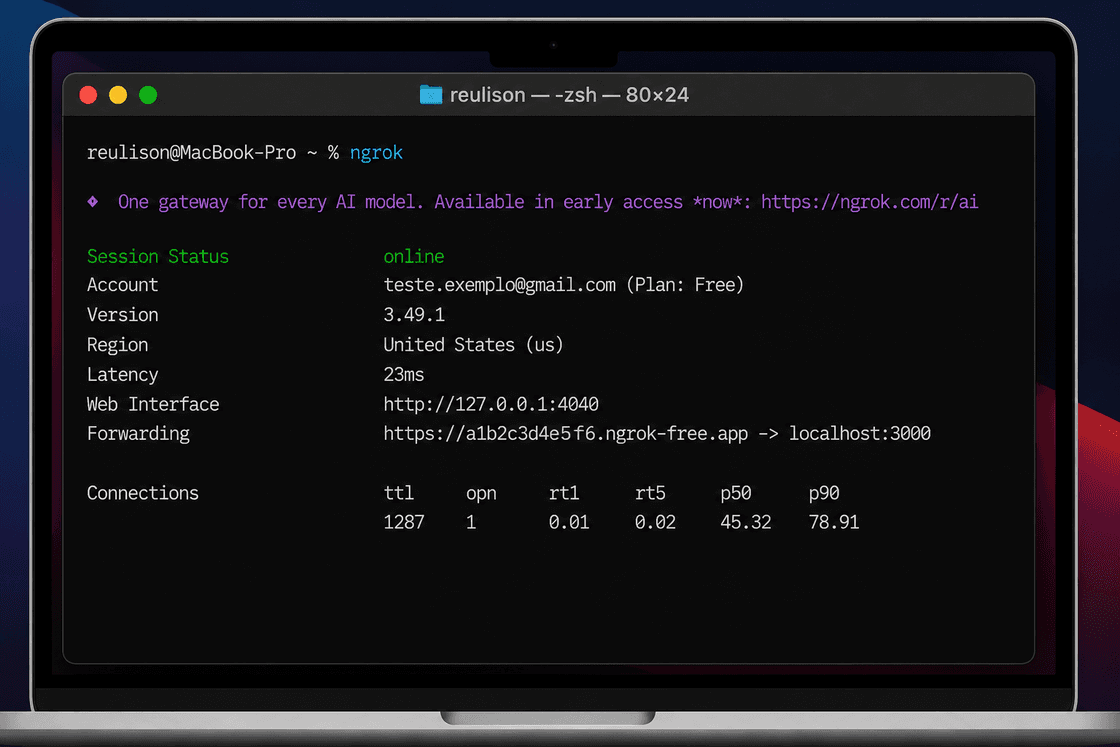Screen dimensions: 1120x747
Task: Click the 'ngrok' command text in prompt
Action: [376, 153]
